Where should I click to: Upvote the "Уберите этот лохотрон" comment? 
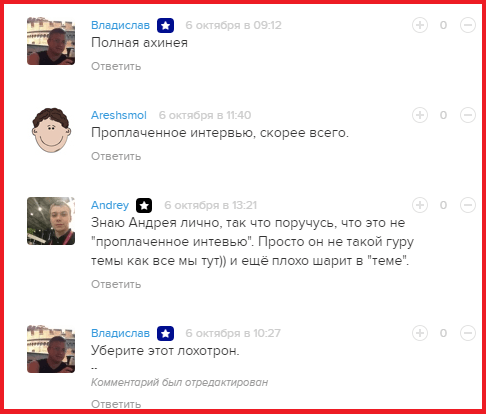coord(420,333)
